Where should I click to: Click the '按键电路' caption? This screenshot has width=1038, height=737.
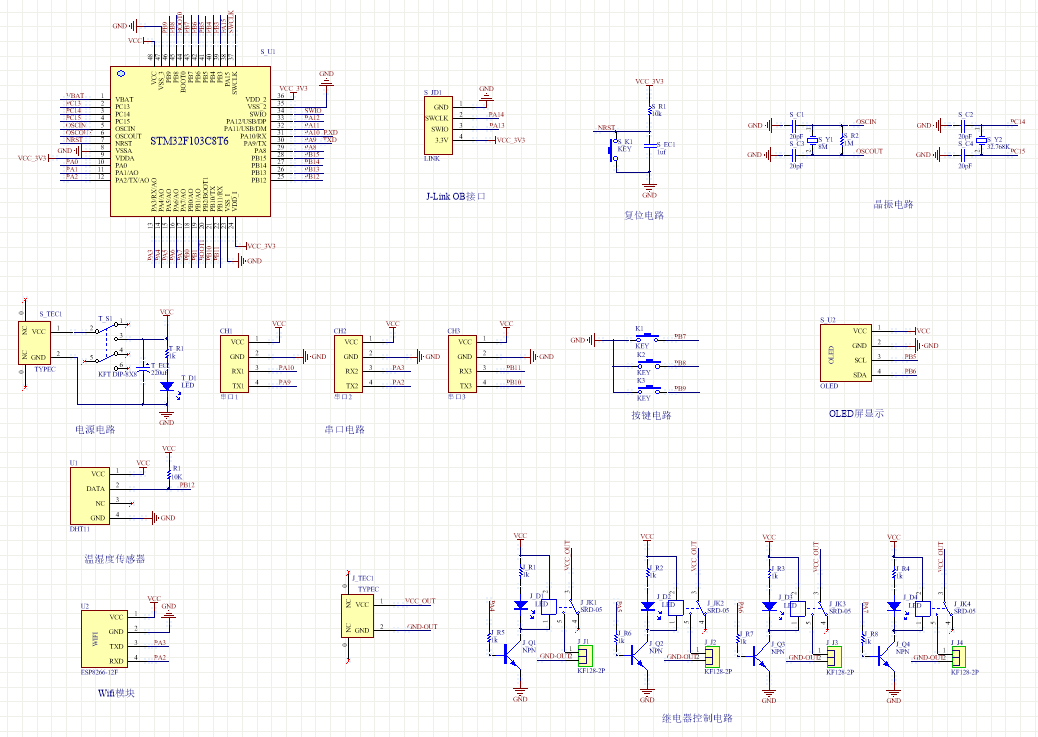click(x=651, y=415)
